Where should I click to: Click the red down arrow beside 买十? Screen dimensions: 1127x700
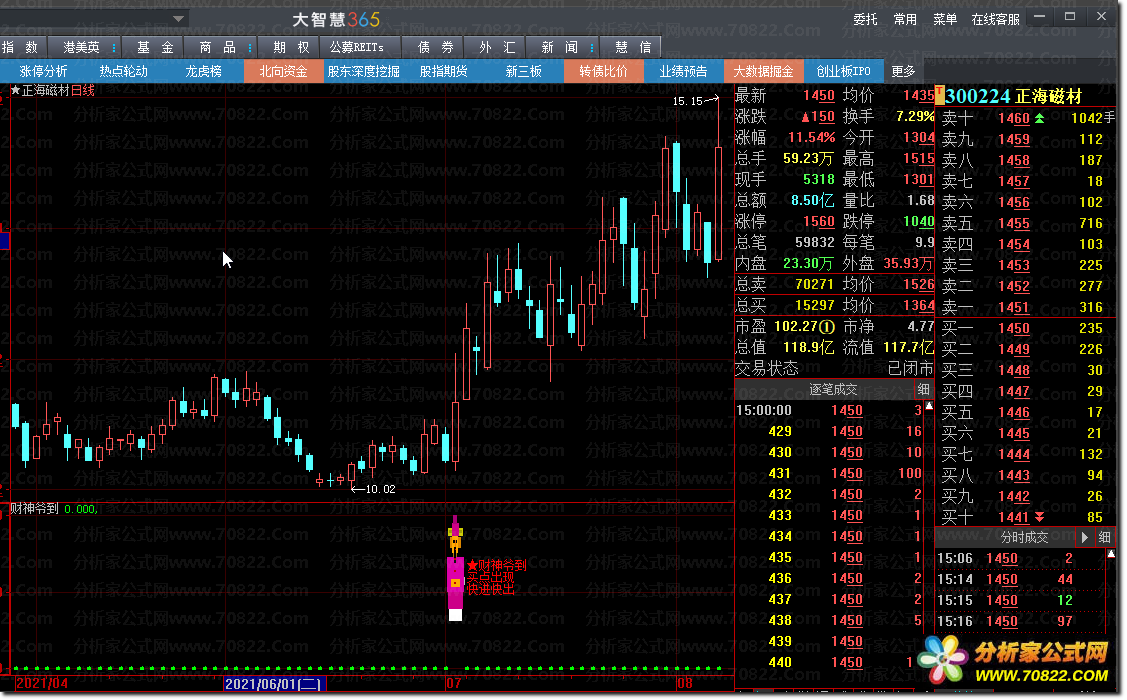[x=1039, y=517]
